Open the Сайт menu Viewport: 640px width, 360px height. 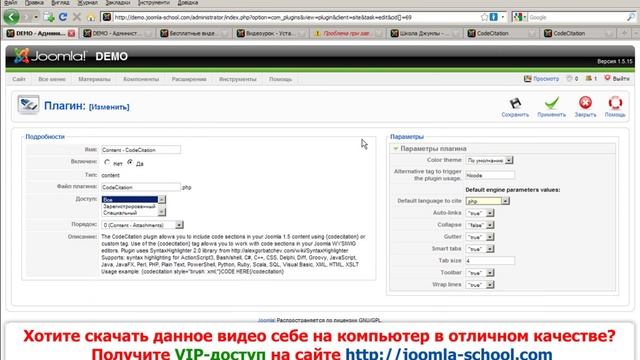click(19, 79)
